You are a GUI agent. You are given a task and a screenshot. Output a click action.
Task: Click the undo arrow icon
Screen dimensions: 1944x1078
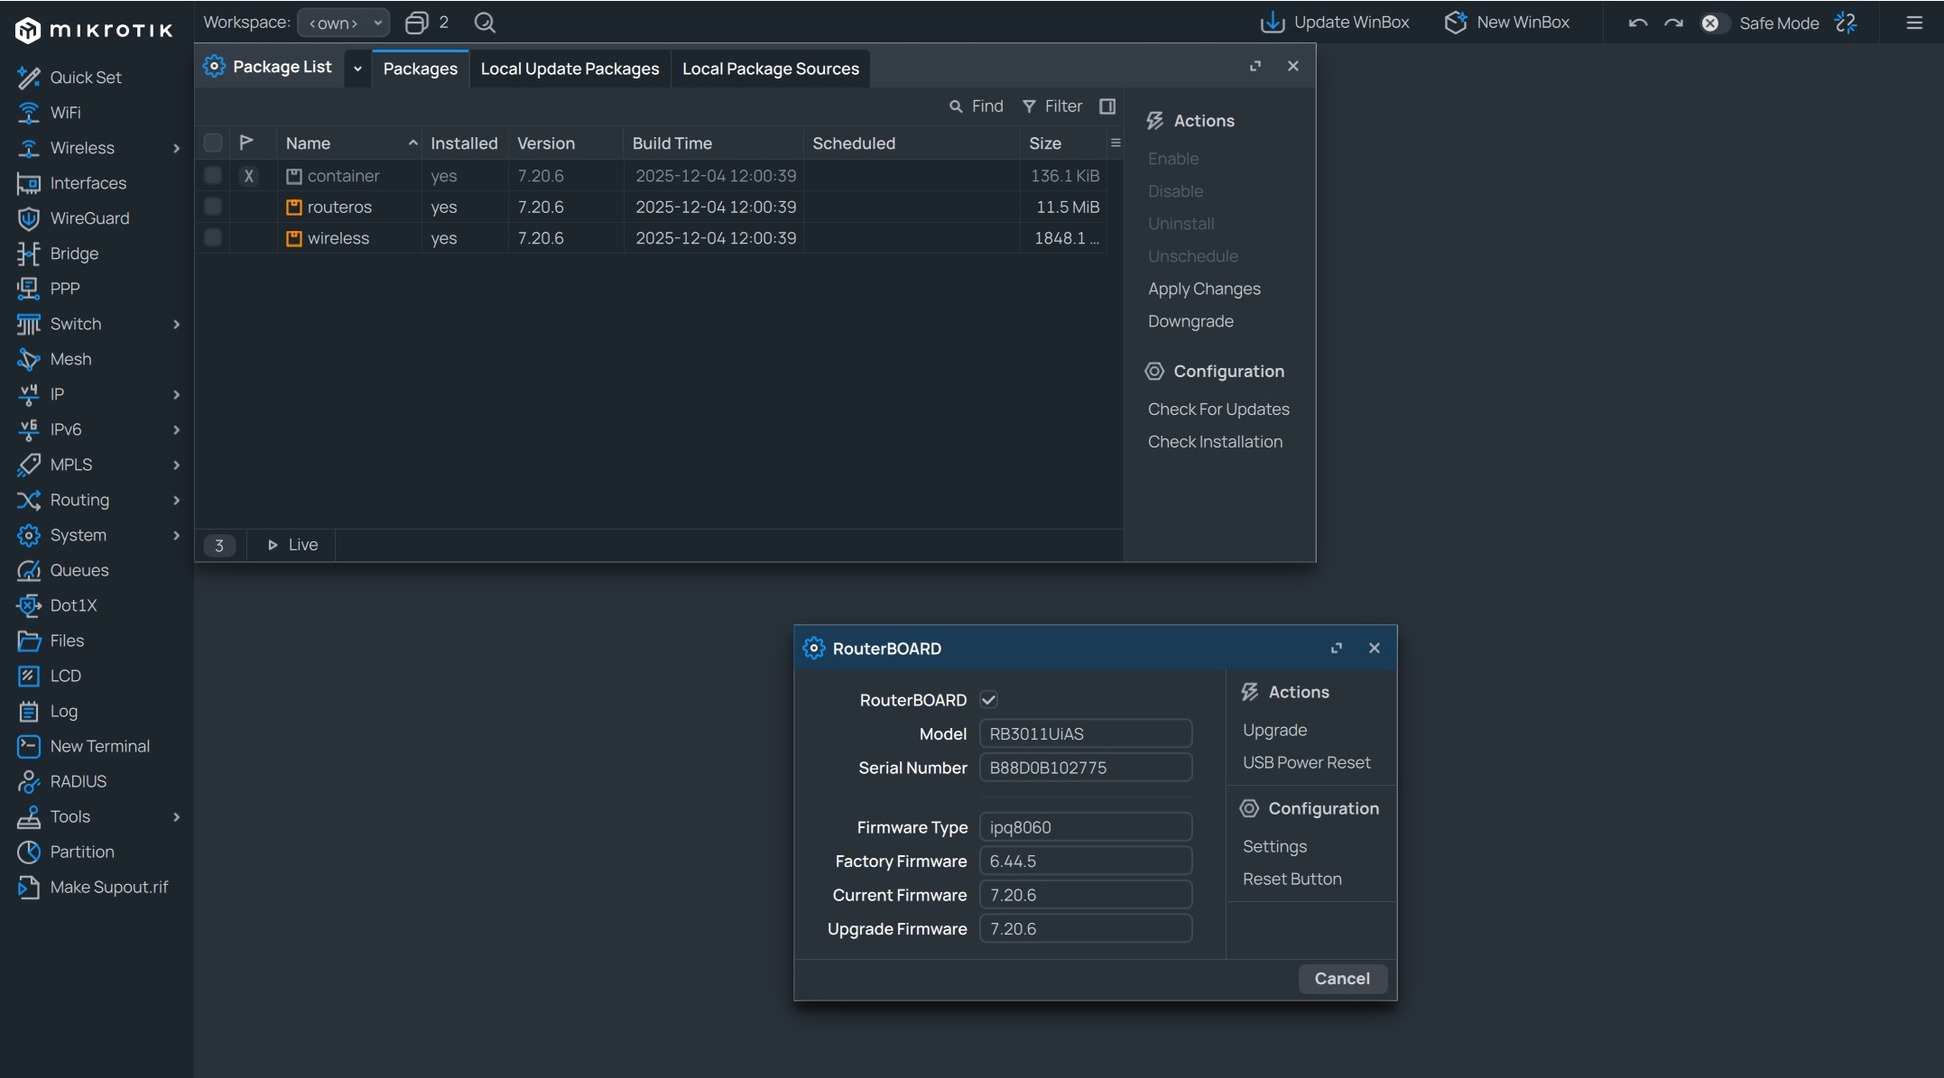[x=1637, y=22]
